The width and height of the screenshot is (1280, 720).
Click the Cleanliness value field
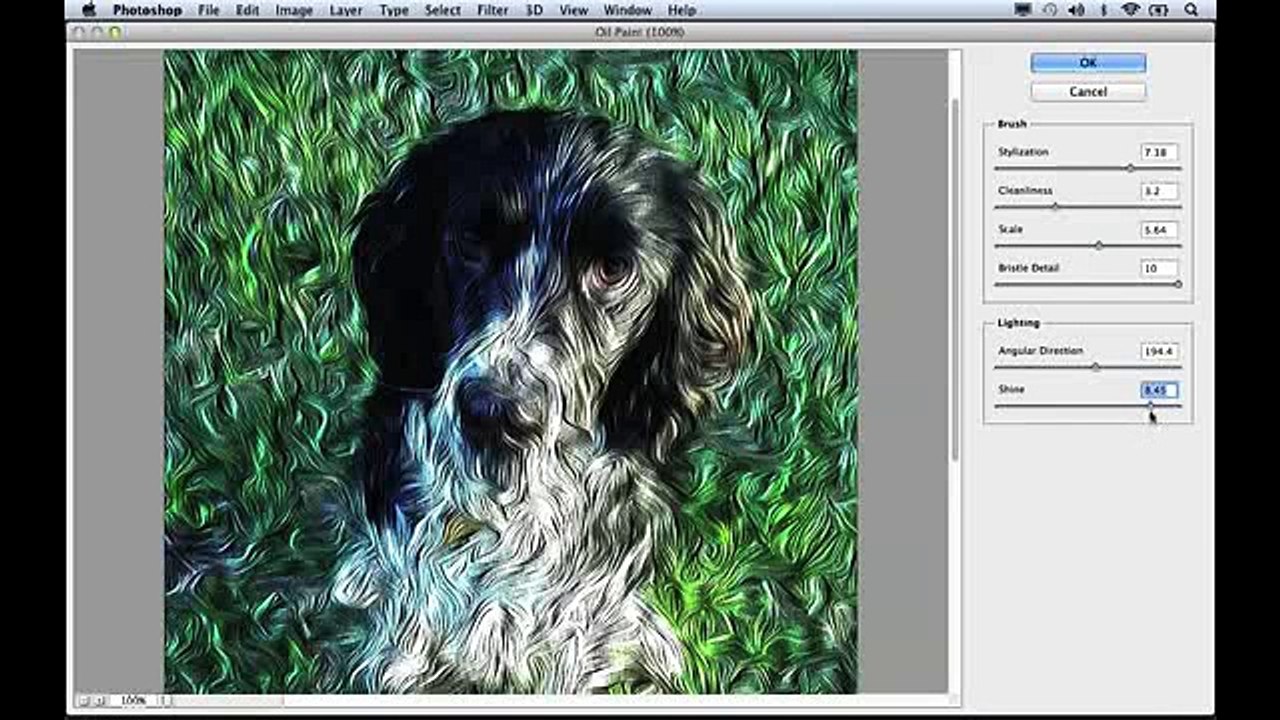[x=1159, y=191]
